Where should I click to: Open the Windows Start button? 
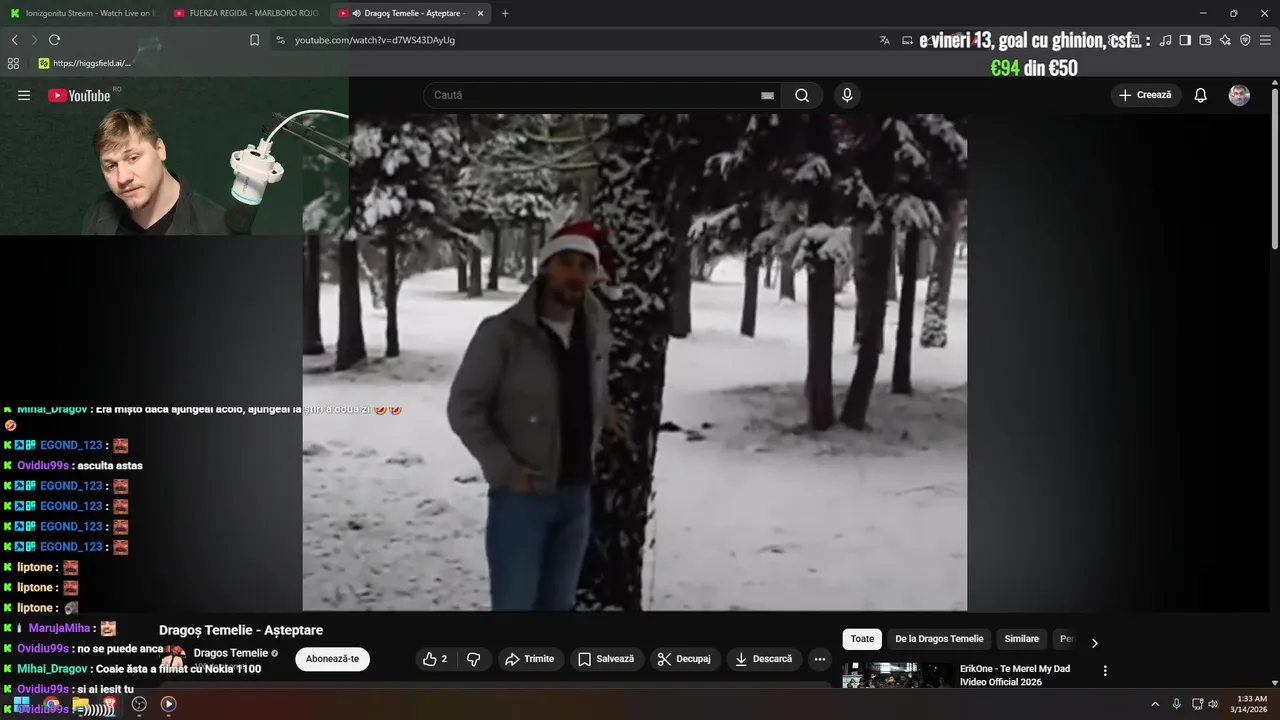tap(21, 704)
